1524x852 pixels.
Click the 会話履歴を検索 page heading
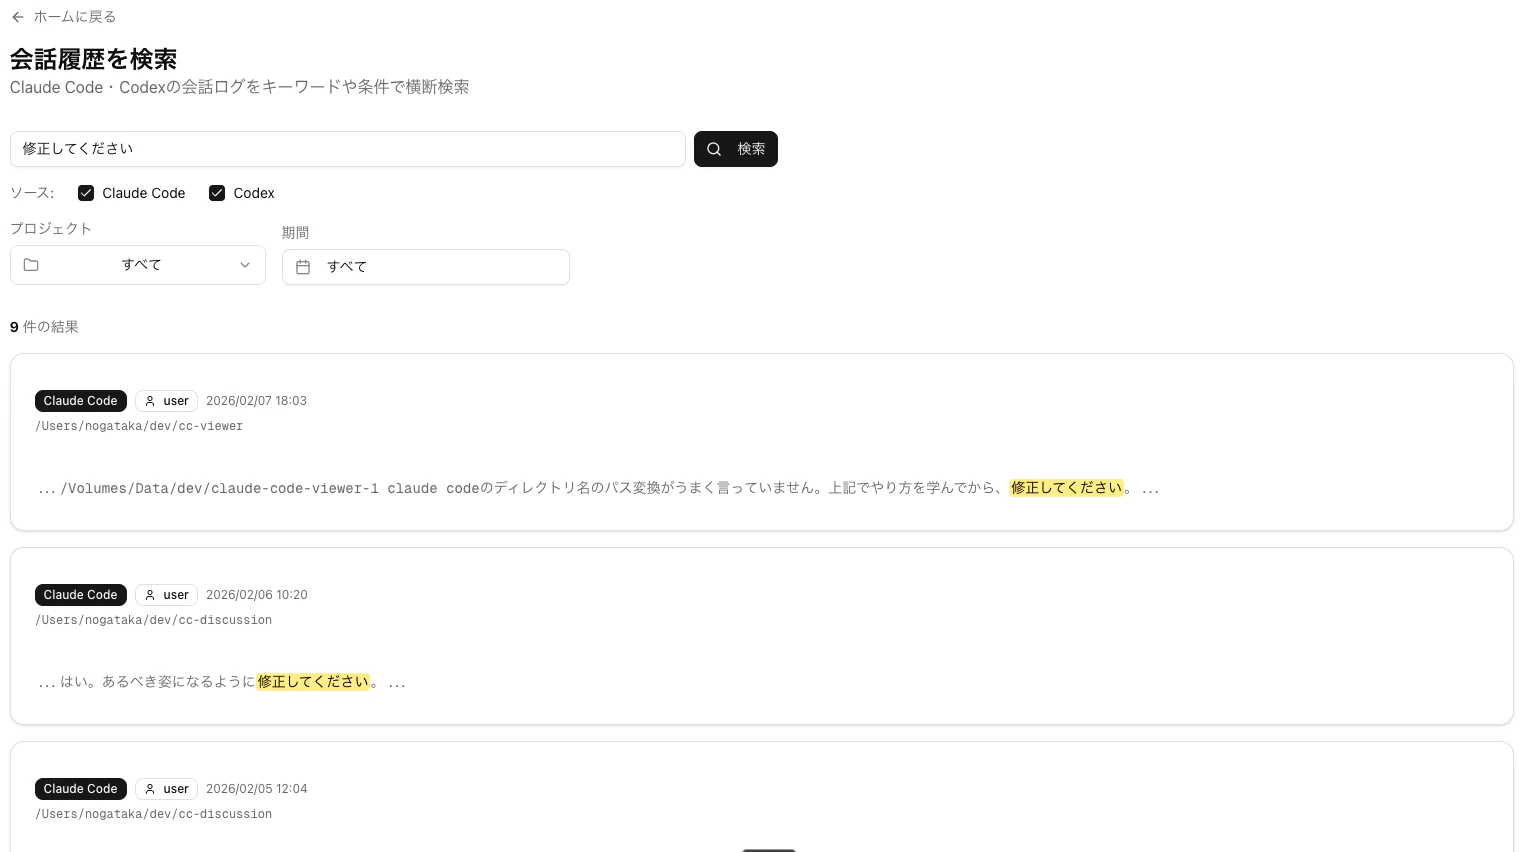click(x=94, y=59)
